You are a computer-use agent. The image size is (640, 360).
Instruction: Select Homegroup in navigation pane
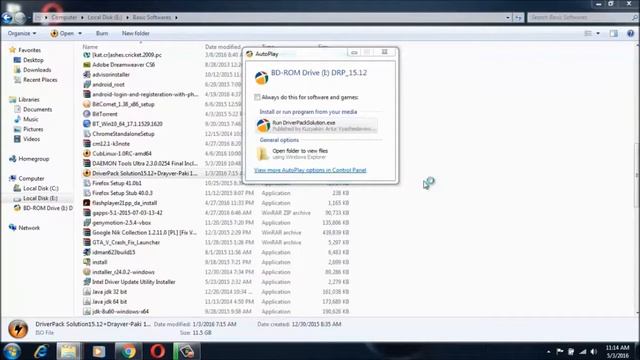click(33, 159)
